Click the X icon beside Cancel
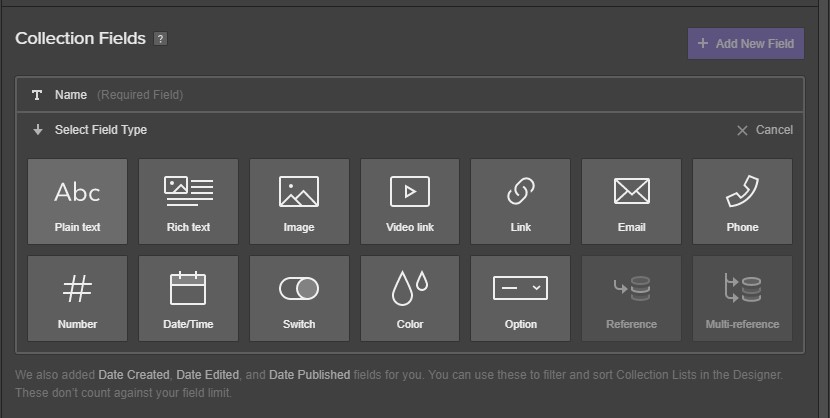This screenshot has width=830, height=418. coord(742,130)
